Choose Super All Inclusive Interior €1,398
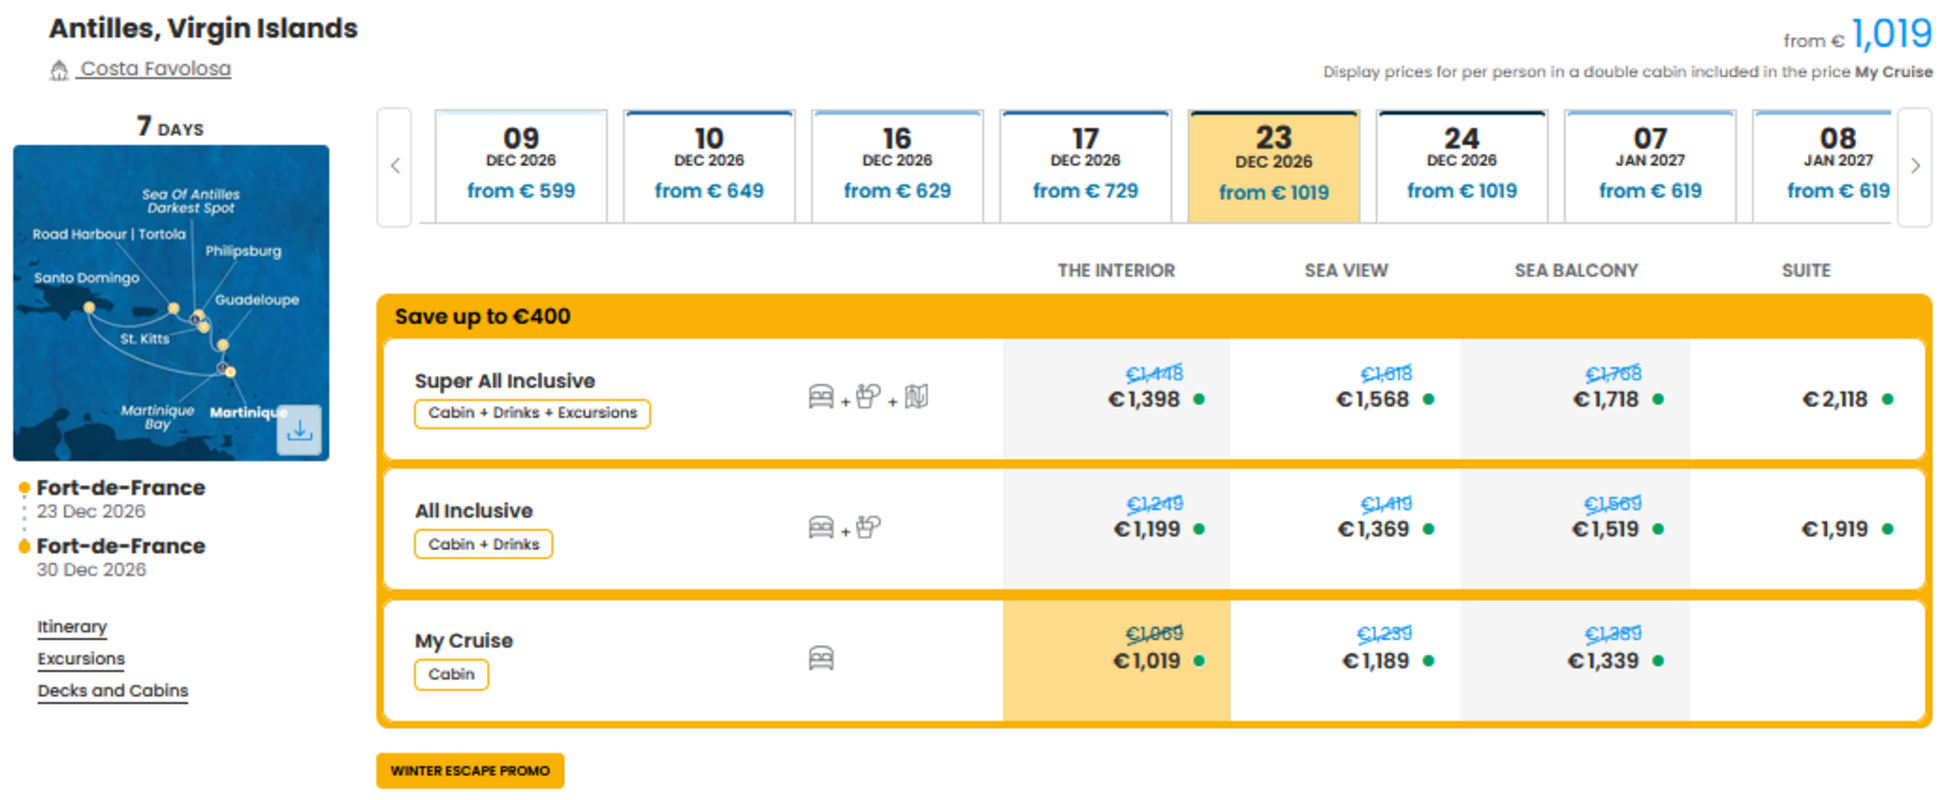 (1117, 399)
